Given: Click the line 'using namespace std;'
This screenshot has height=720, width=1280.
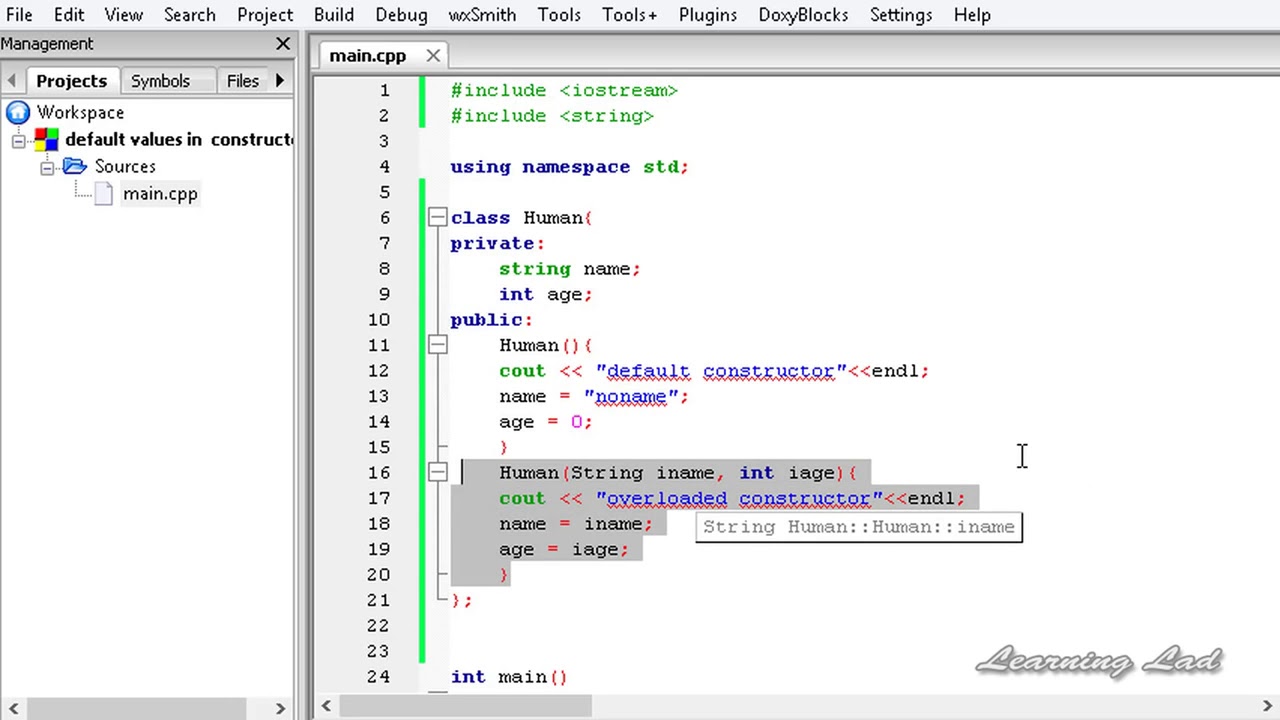Looking at the screenshot, I should (x=569, y=167).
